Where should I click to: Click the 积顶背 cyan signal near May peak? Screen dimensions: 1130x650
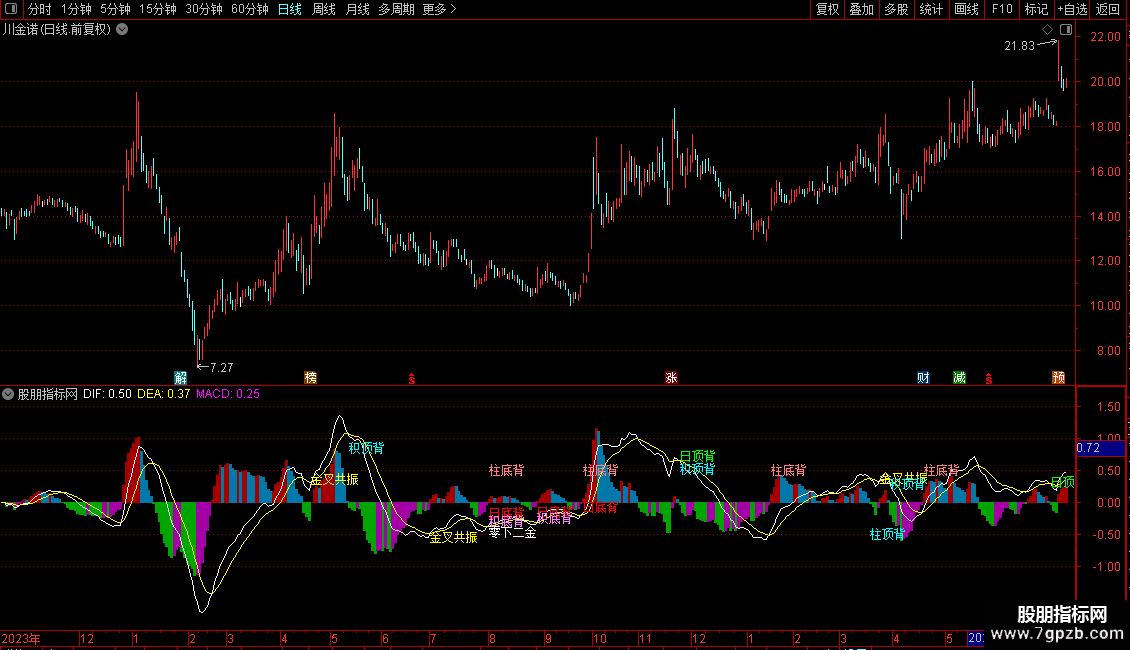[x=366, y=448]
